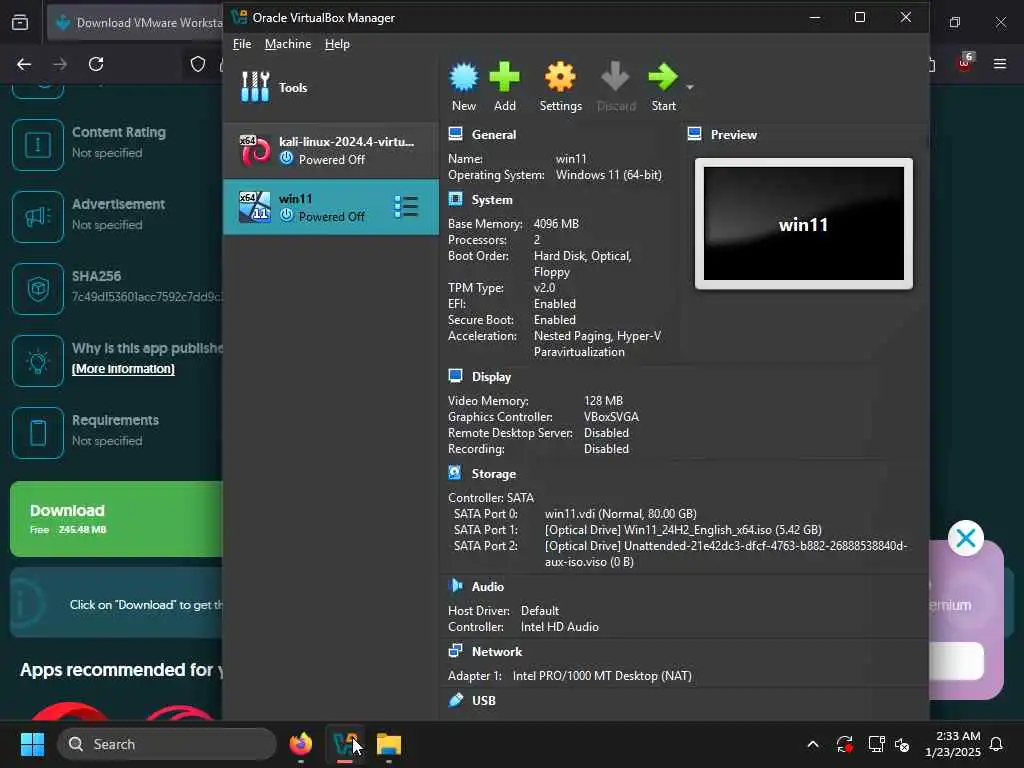This screenshot has width=1024, height=768.
Task: Click the Storage disk icon
Action: [455, 472]
